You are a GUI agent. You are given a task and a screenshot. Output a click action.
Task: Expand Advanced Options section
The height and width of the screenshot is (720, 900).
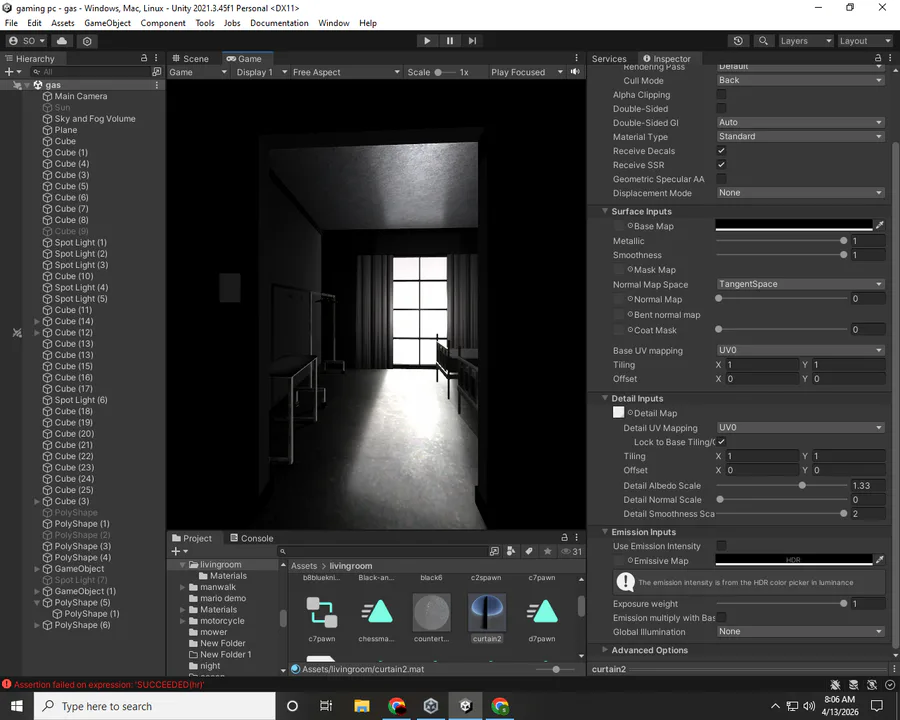(605, 649)
